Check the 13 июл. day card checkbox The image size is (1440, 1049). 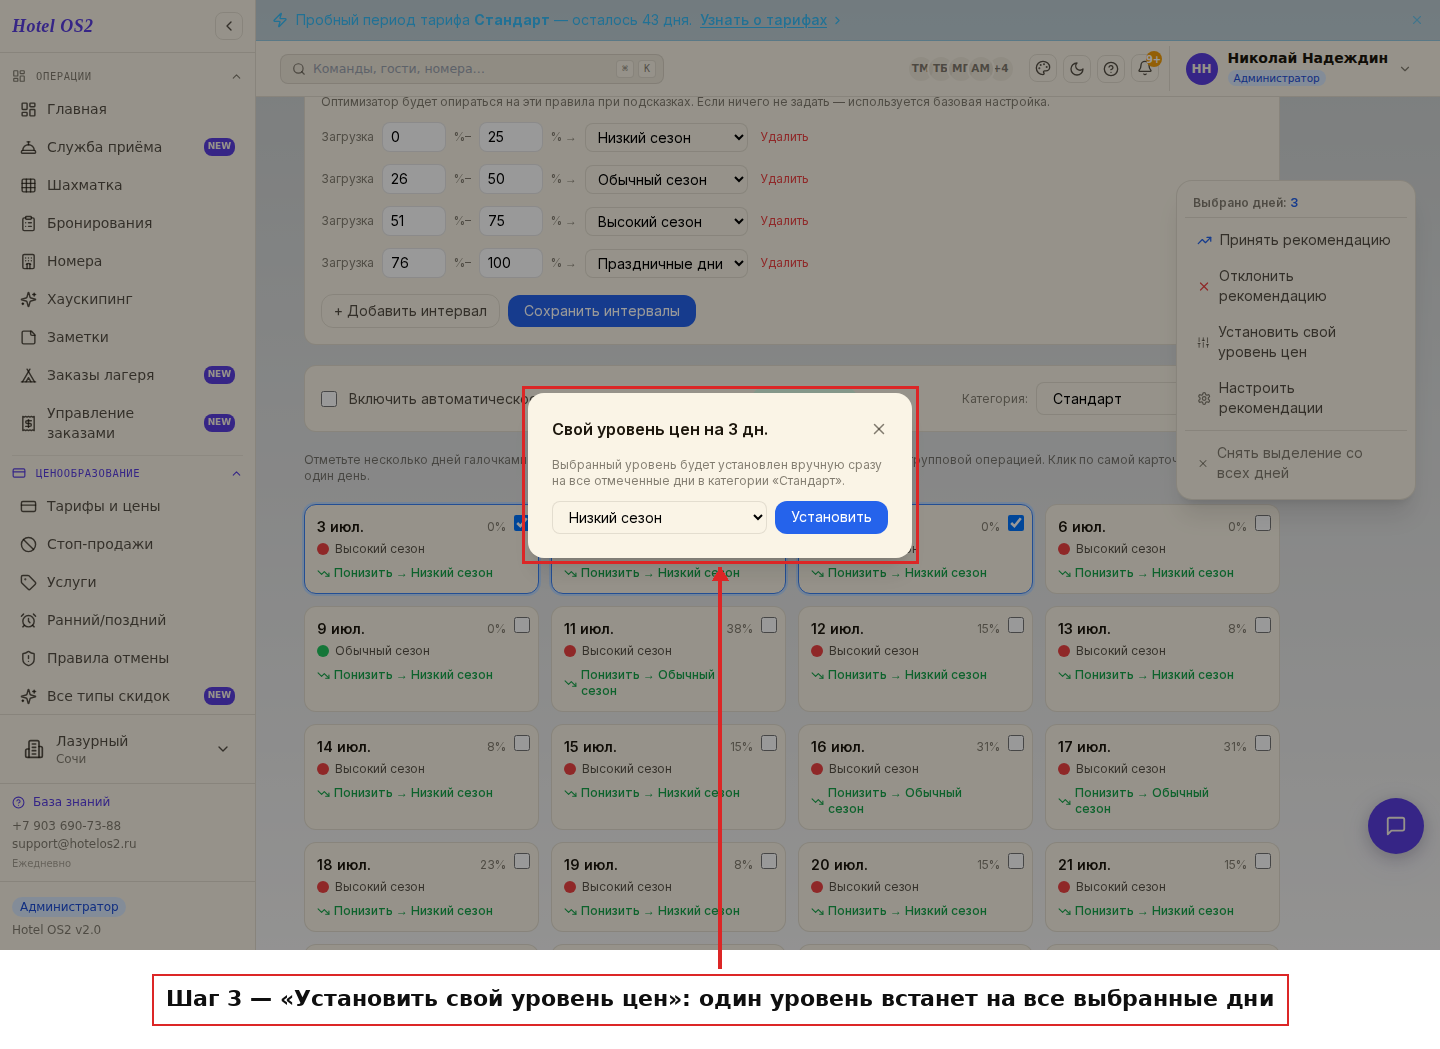[x=1263, y=625]
